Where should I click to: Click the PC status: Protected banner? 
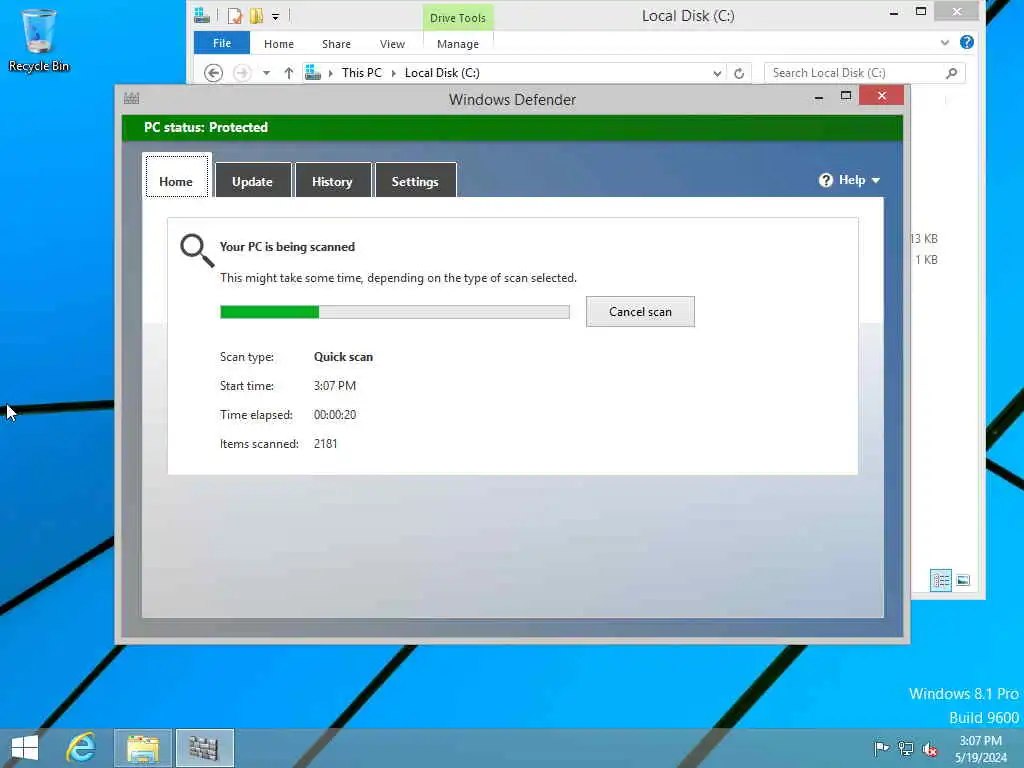(x=513, y=127)
